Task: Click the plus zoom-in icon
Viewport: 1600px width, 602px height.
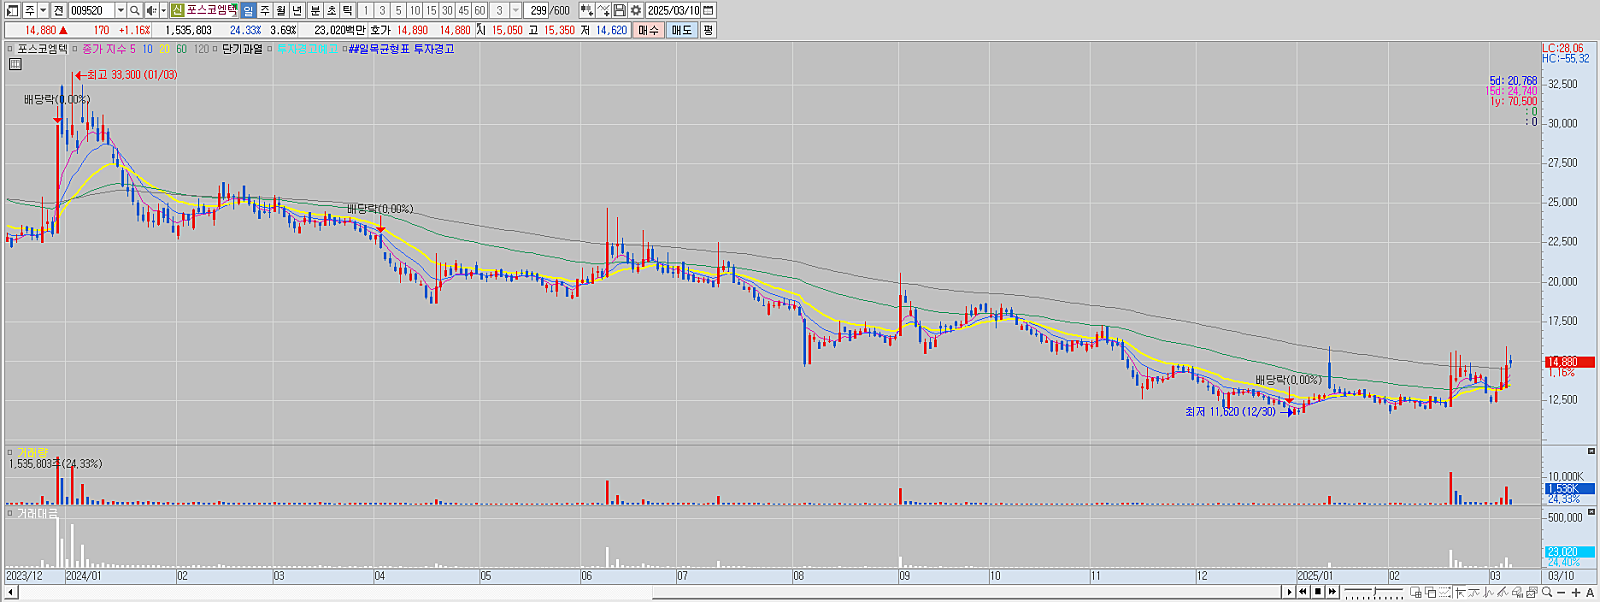Action: (x=1576, y=593)
